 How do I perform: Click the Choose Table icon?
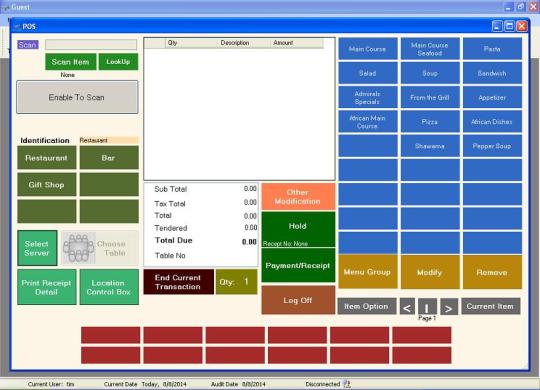click(x=79, y=248)
